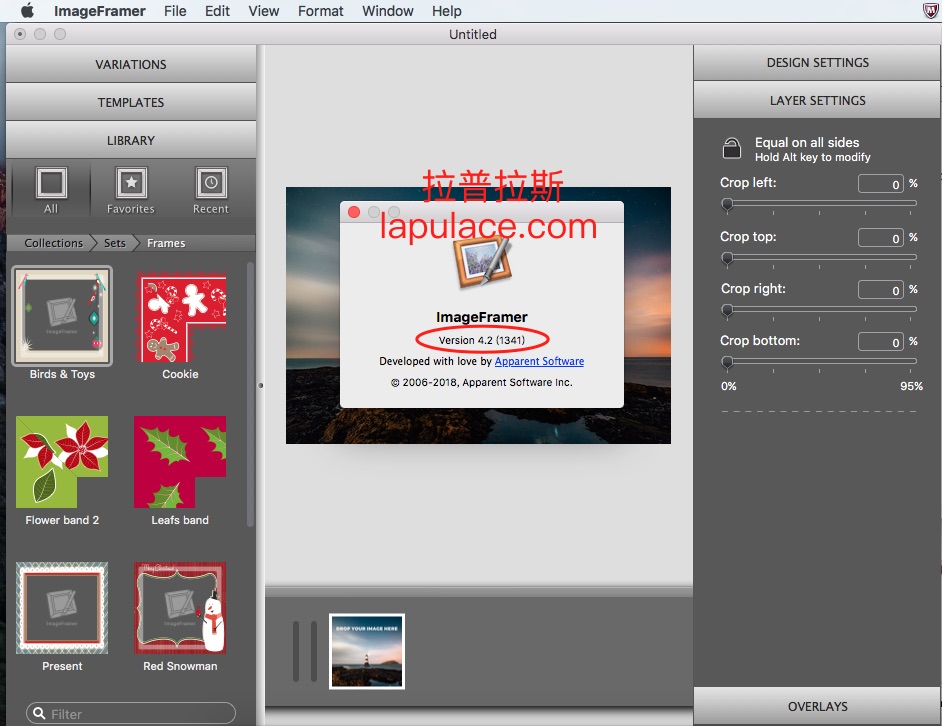Click the Crop right slider handle
The height and width of the screenshot is (726, 942).
click(x=727, y=310)
